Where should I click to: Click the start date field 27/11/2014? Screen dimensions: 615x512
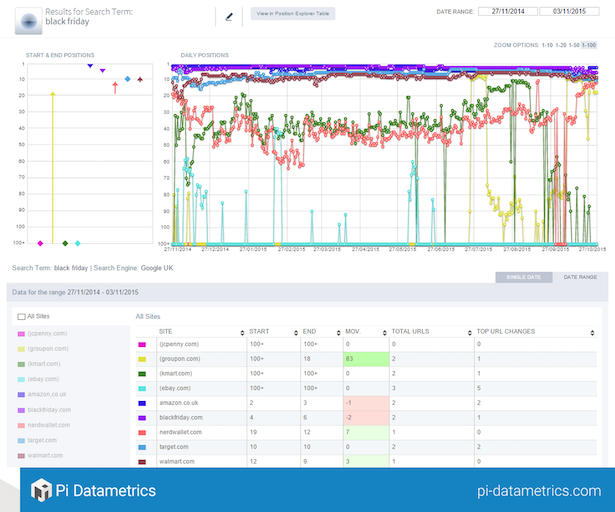507,11
